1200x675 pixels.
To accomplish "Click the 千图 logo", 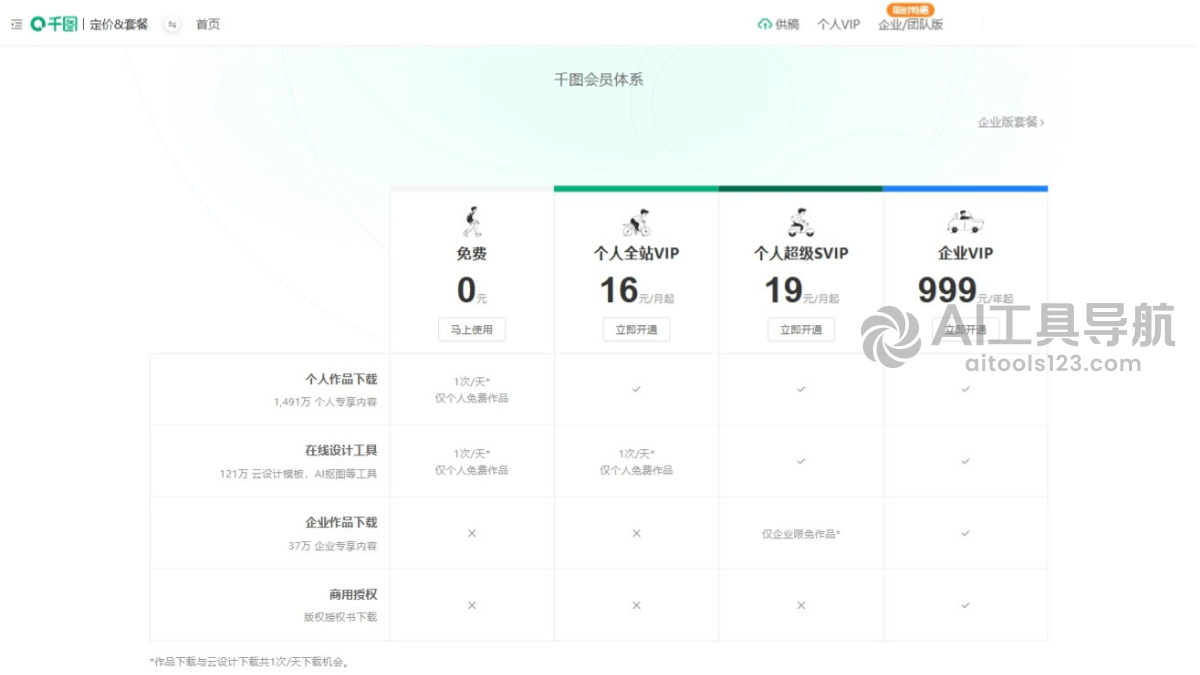I will (x=54, y=24).
